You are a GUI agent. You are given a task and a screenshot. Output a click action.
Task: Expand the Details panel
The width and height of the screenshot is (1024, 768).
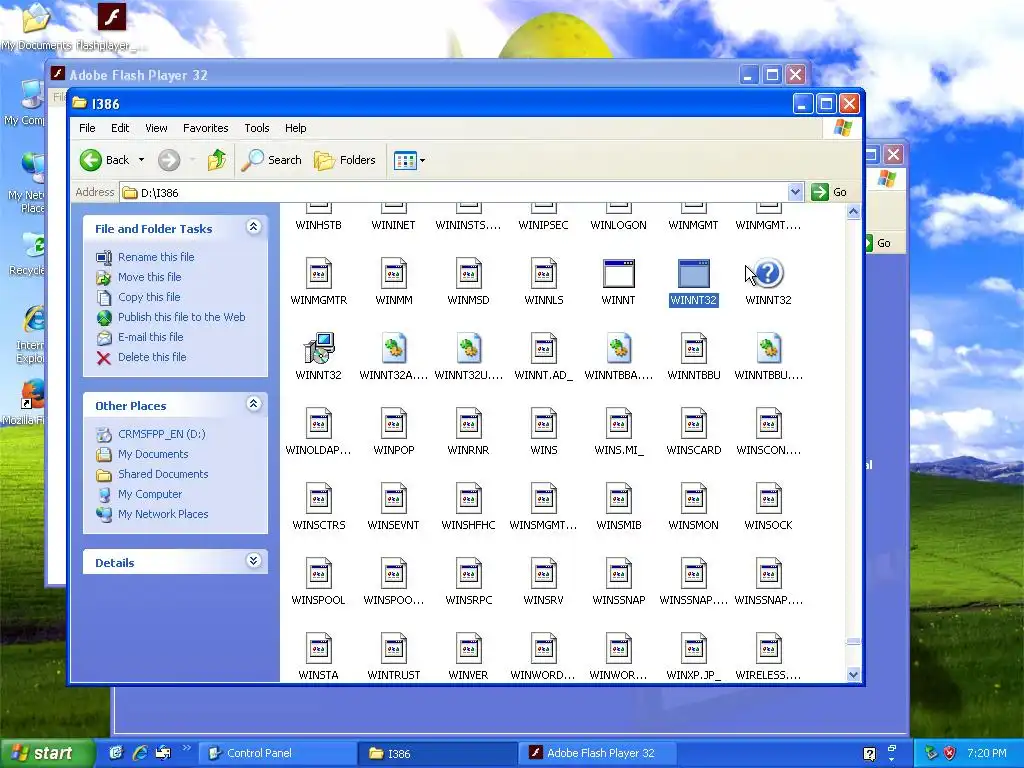(x=253, y=560)
